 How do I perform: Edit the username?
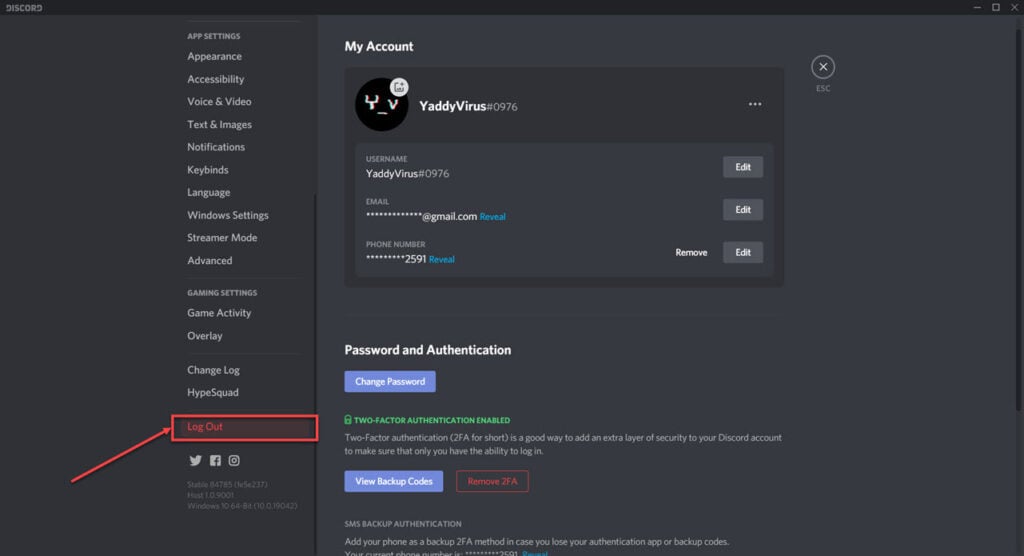tap(743, 167)
